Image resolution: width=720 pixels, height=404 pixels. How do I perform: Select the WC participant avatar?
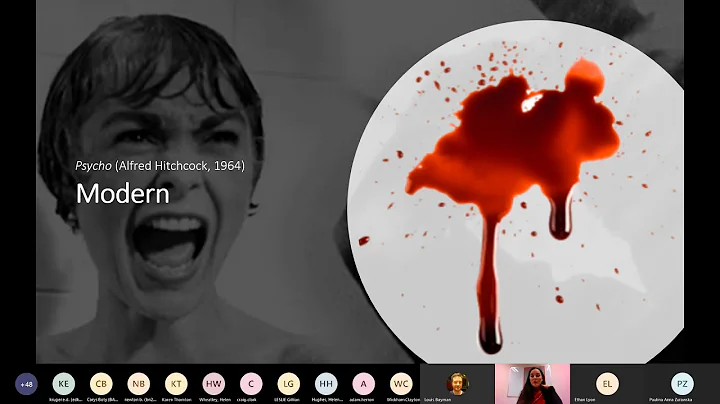(x=401, y=384)
